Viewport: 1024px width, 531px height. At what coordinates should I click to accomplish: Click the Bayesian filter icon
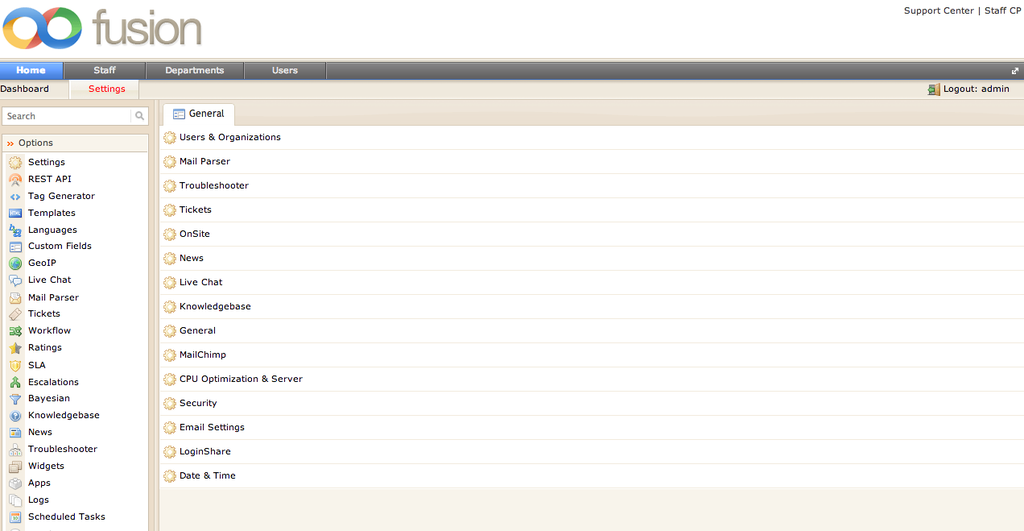click(15, 398)
